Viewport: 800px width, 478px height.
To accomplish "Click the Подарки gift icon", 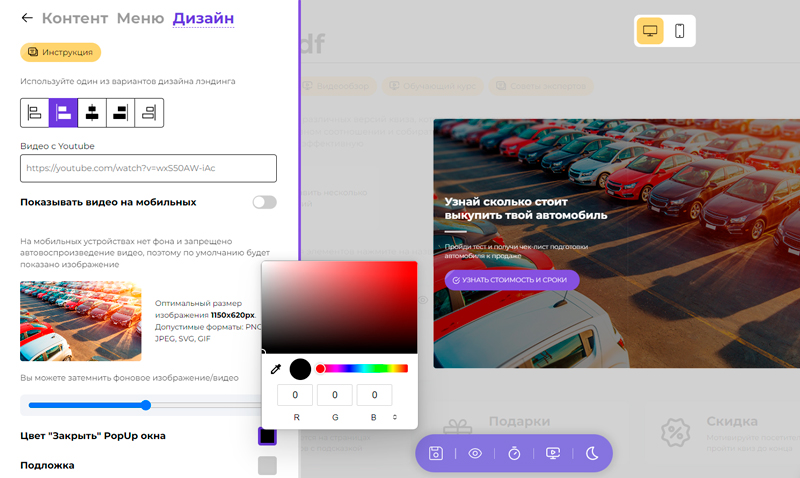I will [x=458, y=427].
